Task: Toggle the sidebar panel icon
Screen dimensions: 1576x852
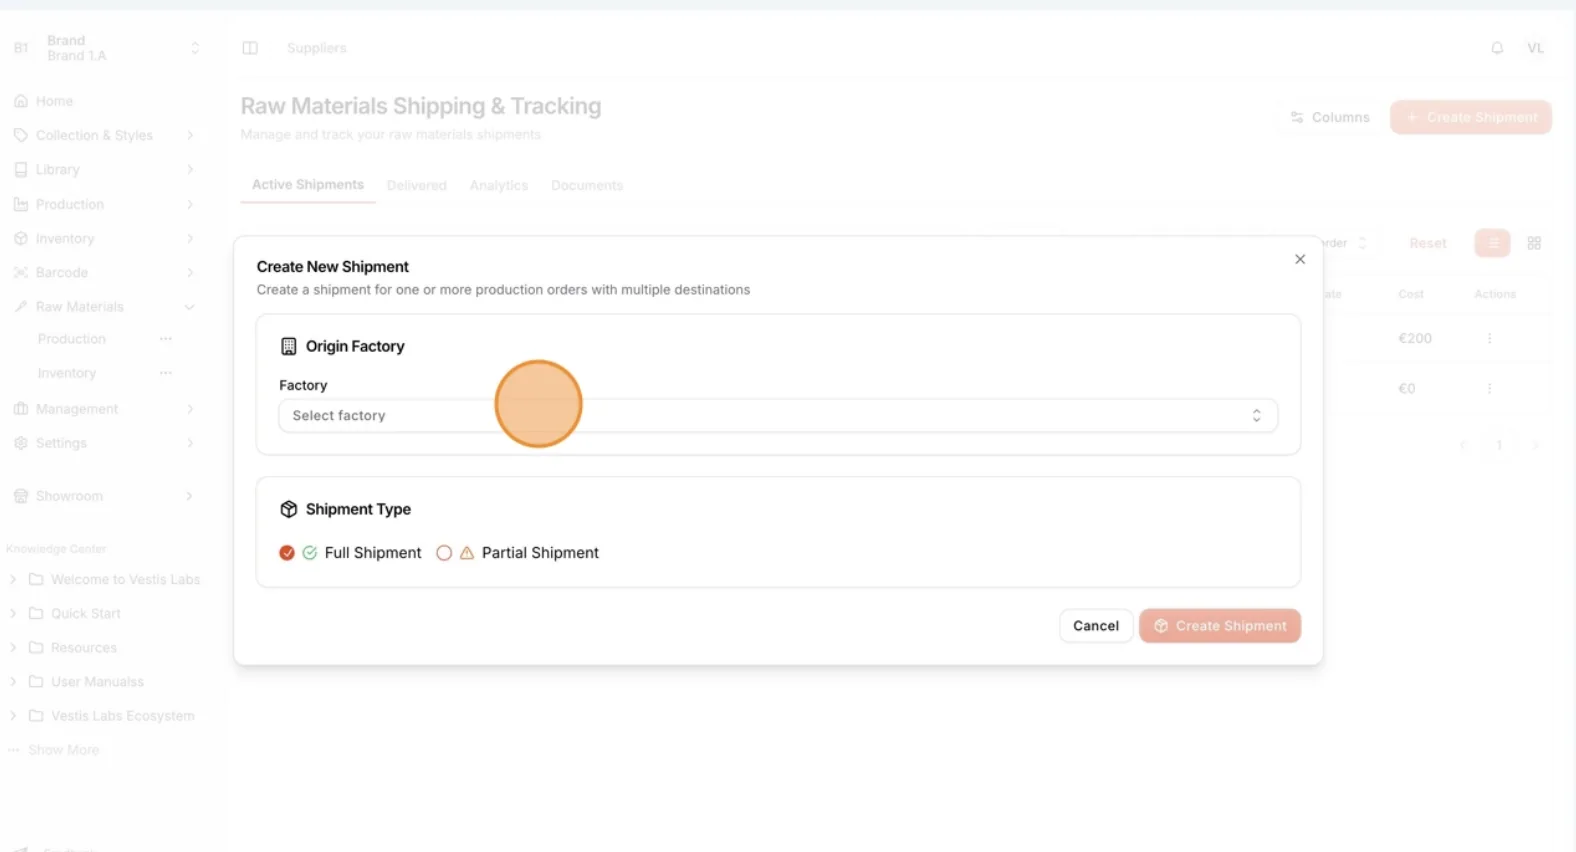Action: coord(250,48)
